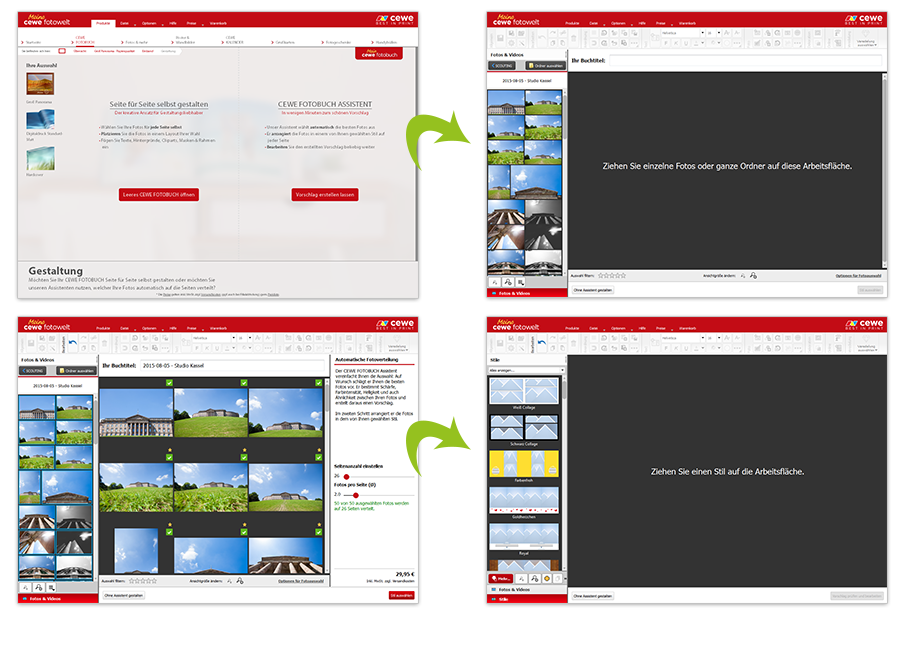Click the Mein cewe fotobuch badge in top-left window

click(379, 53)
